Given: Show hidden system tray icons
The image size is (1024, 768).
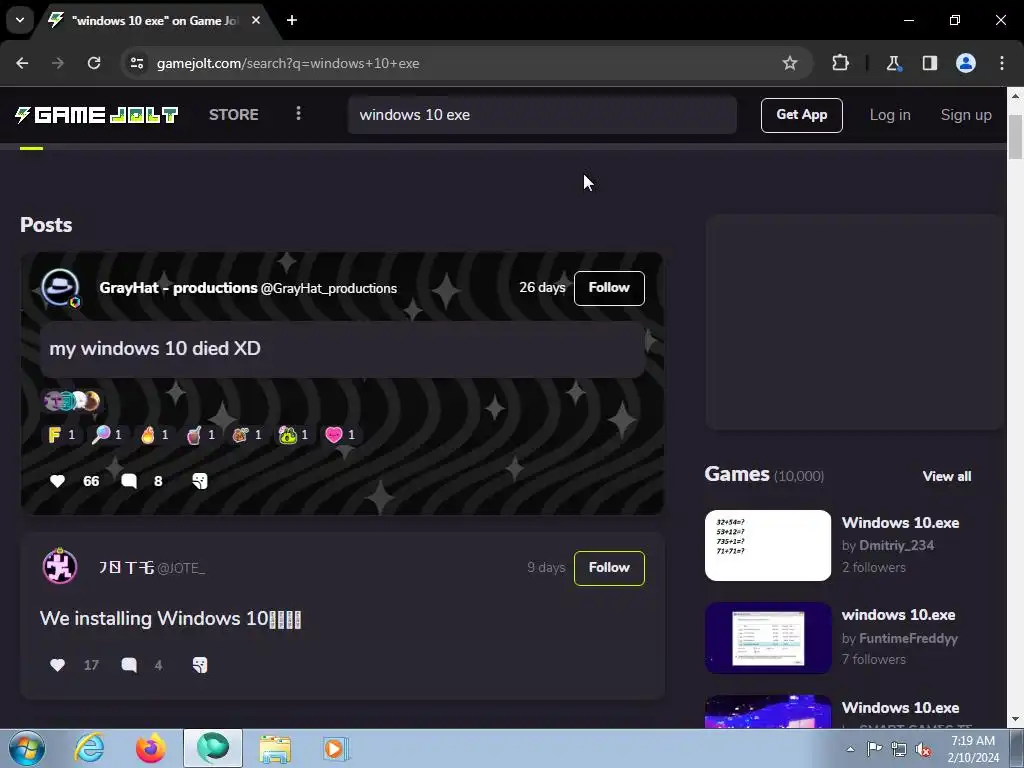Looking at the screenshot, I should click(850, 749).
